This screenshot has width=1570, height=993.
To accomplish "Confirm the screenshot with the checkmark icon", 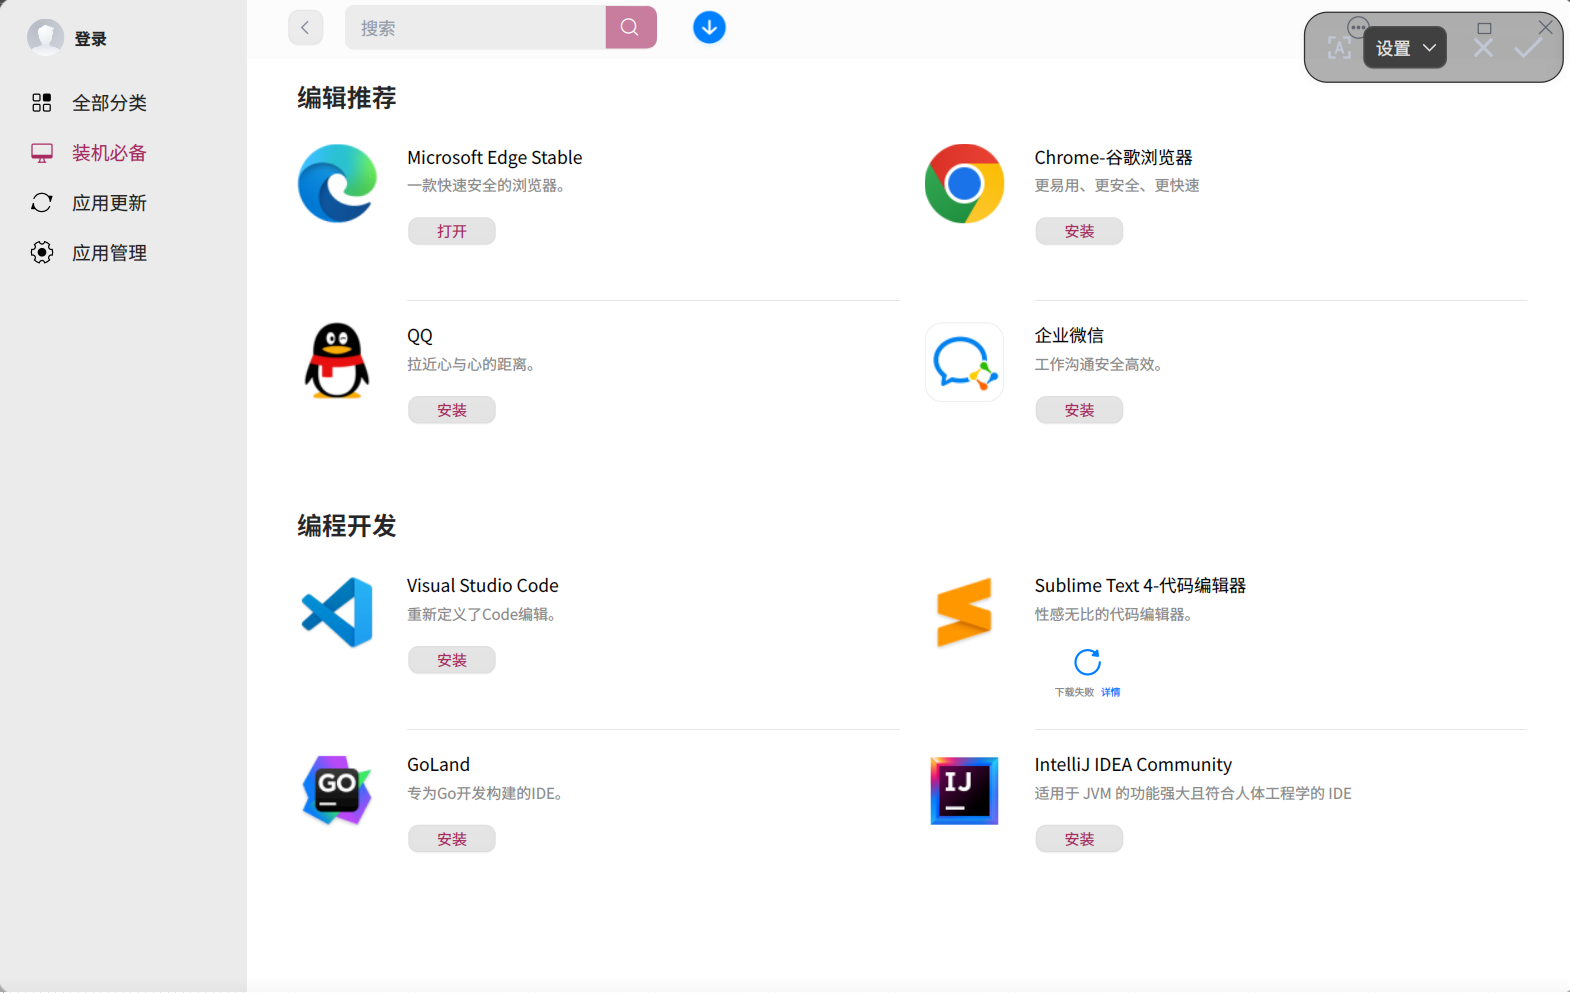I will (x=1528, y=48).
